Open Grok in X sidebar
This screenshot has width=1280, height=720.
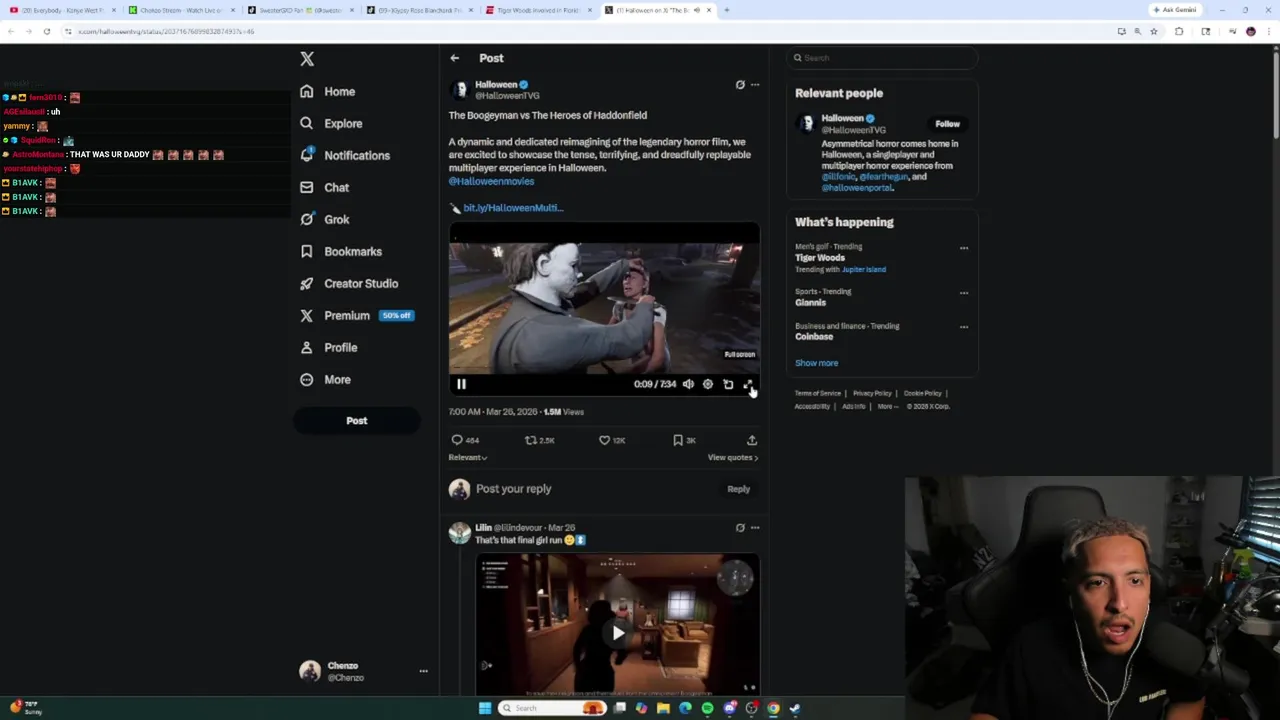click(324, 219)
